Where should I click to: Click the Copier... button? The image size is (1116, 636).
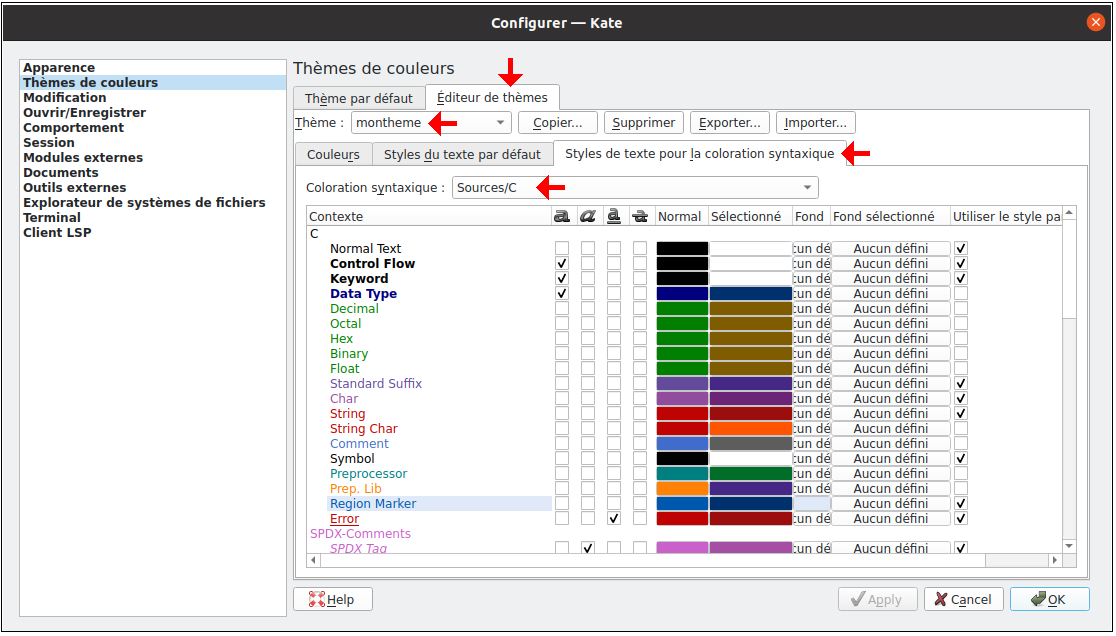pos(557,122)
